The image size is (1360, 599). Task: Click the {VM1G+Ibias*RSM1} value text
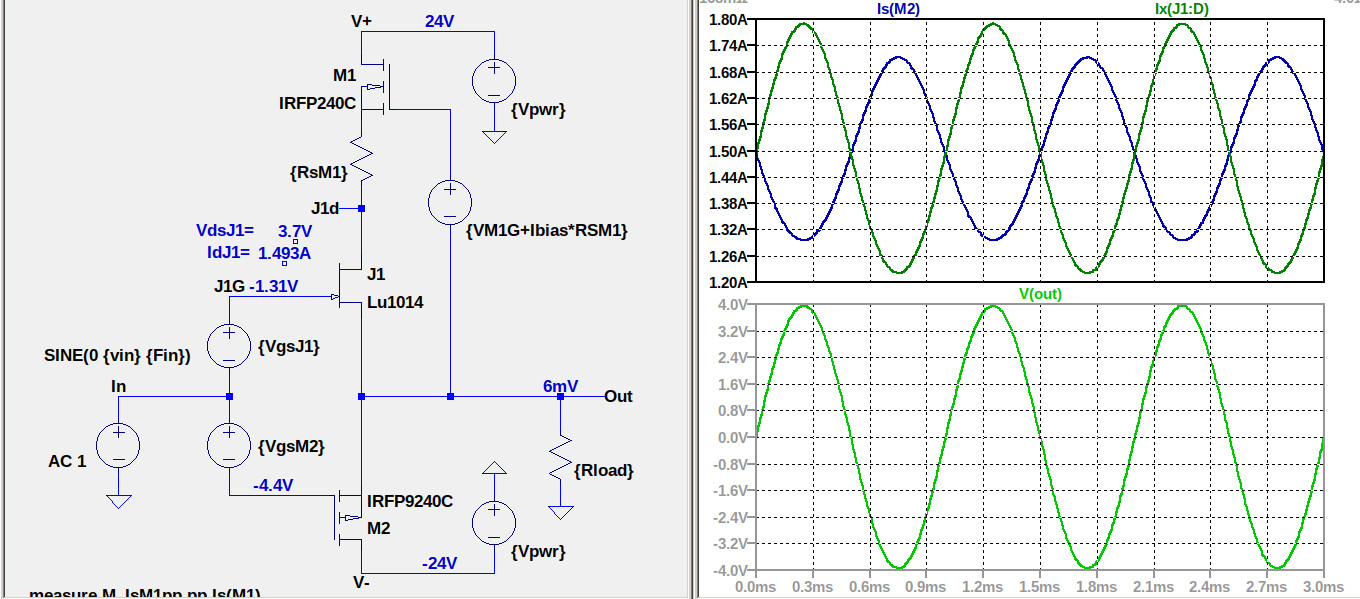click(547, 231)
